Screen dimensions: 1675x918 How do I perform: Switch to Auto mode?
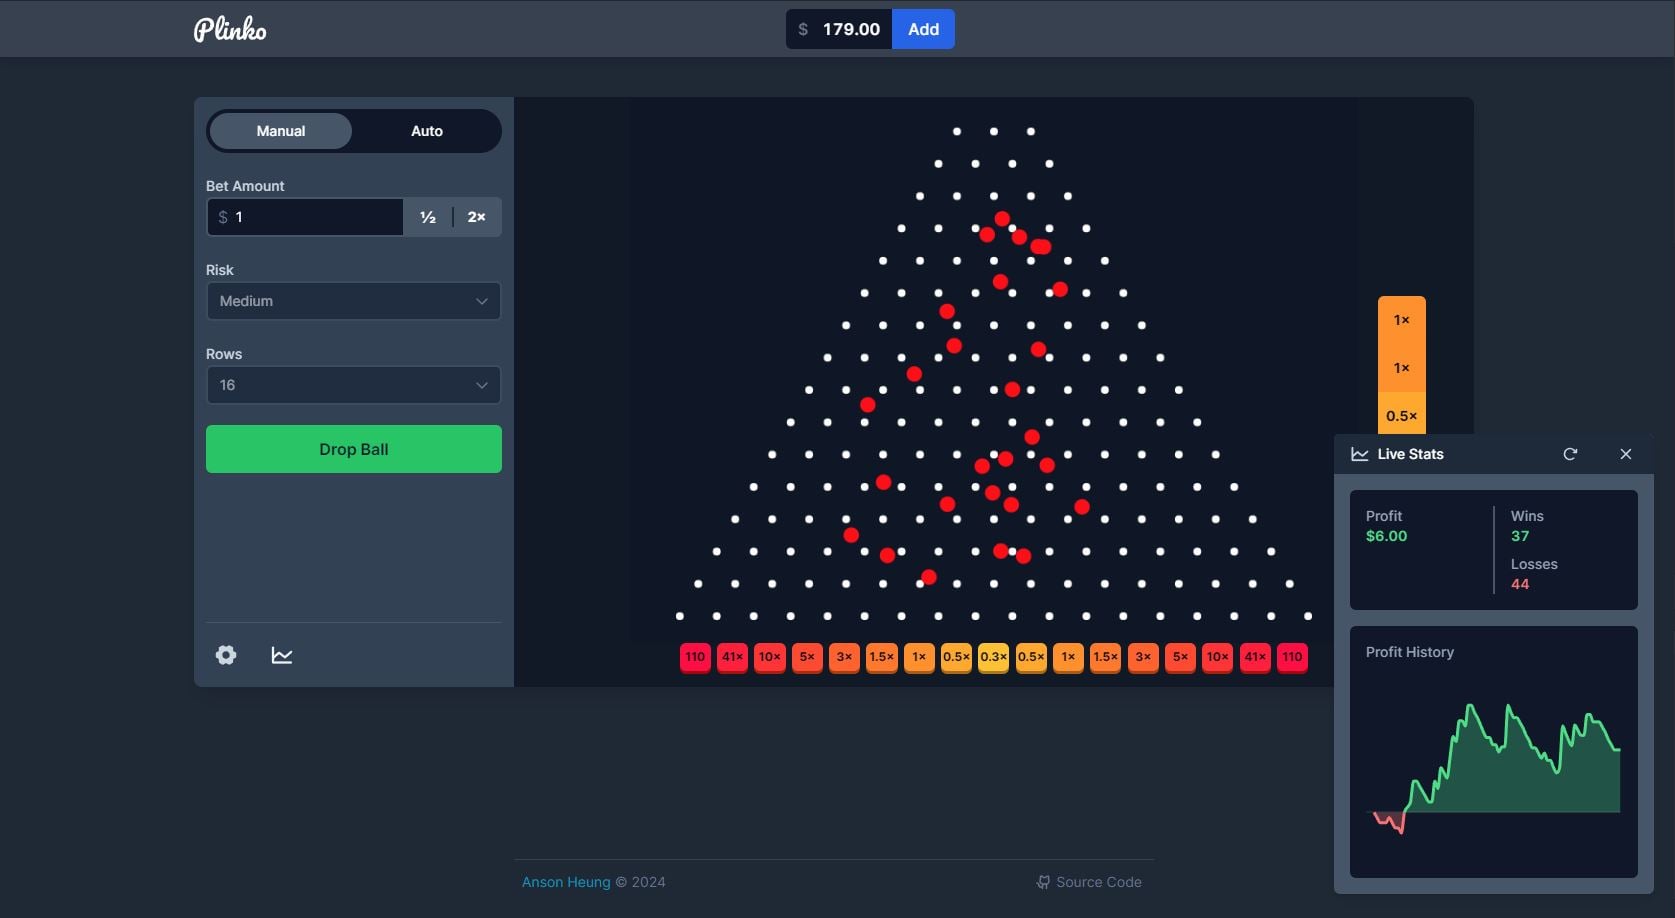(x=427, y=131)
